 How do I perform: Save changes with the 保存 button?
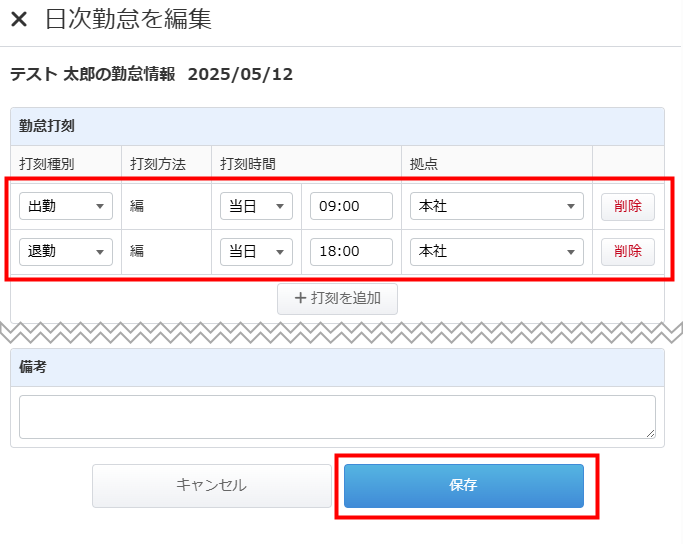(464, 486)
